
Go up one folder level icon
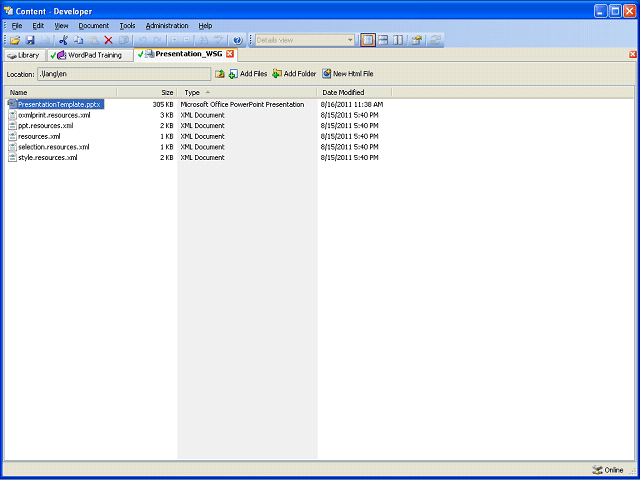tap(220, 74)
